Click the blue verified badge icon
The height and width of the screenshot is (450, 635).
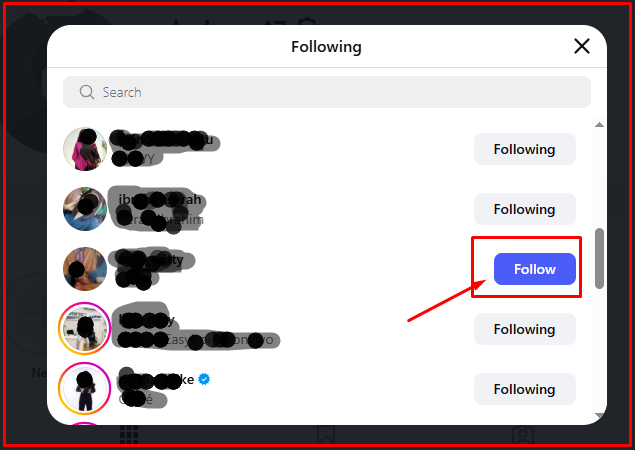(x=202, y=380)
